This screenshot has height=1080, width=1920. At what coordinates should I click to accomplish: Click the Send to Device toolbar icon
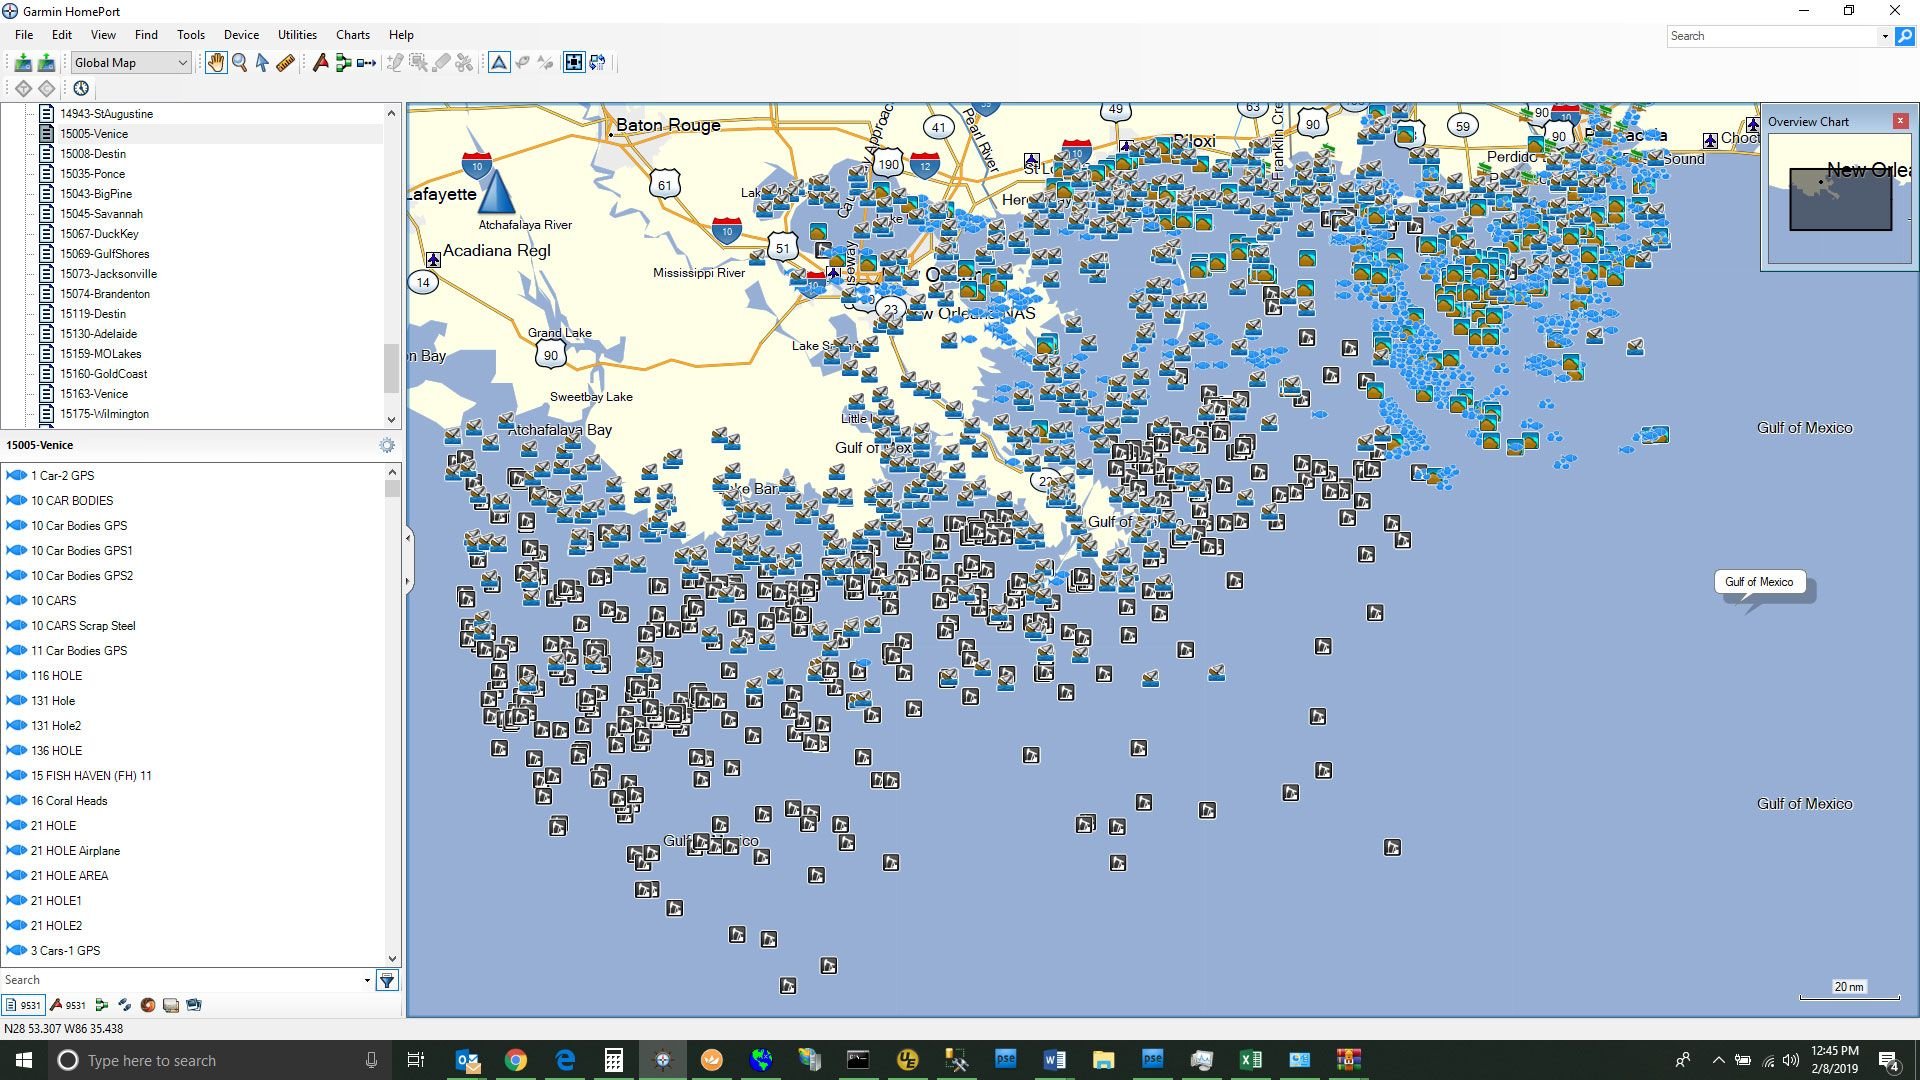22,63
